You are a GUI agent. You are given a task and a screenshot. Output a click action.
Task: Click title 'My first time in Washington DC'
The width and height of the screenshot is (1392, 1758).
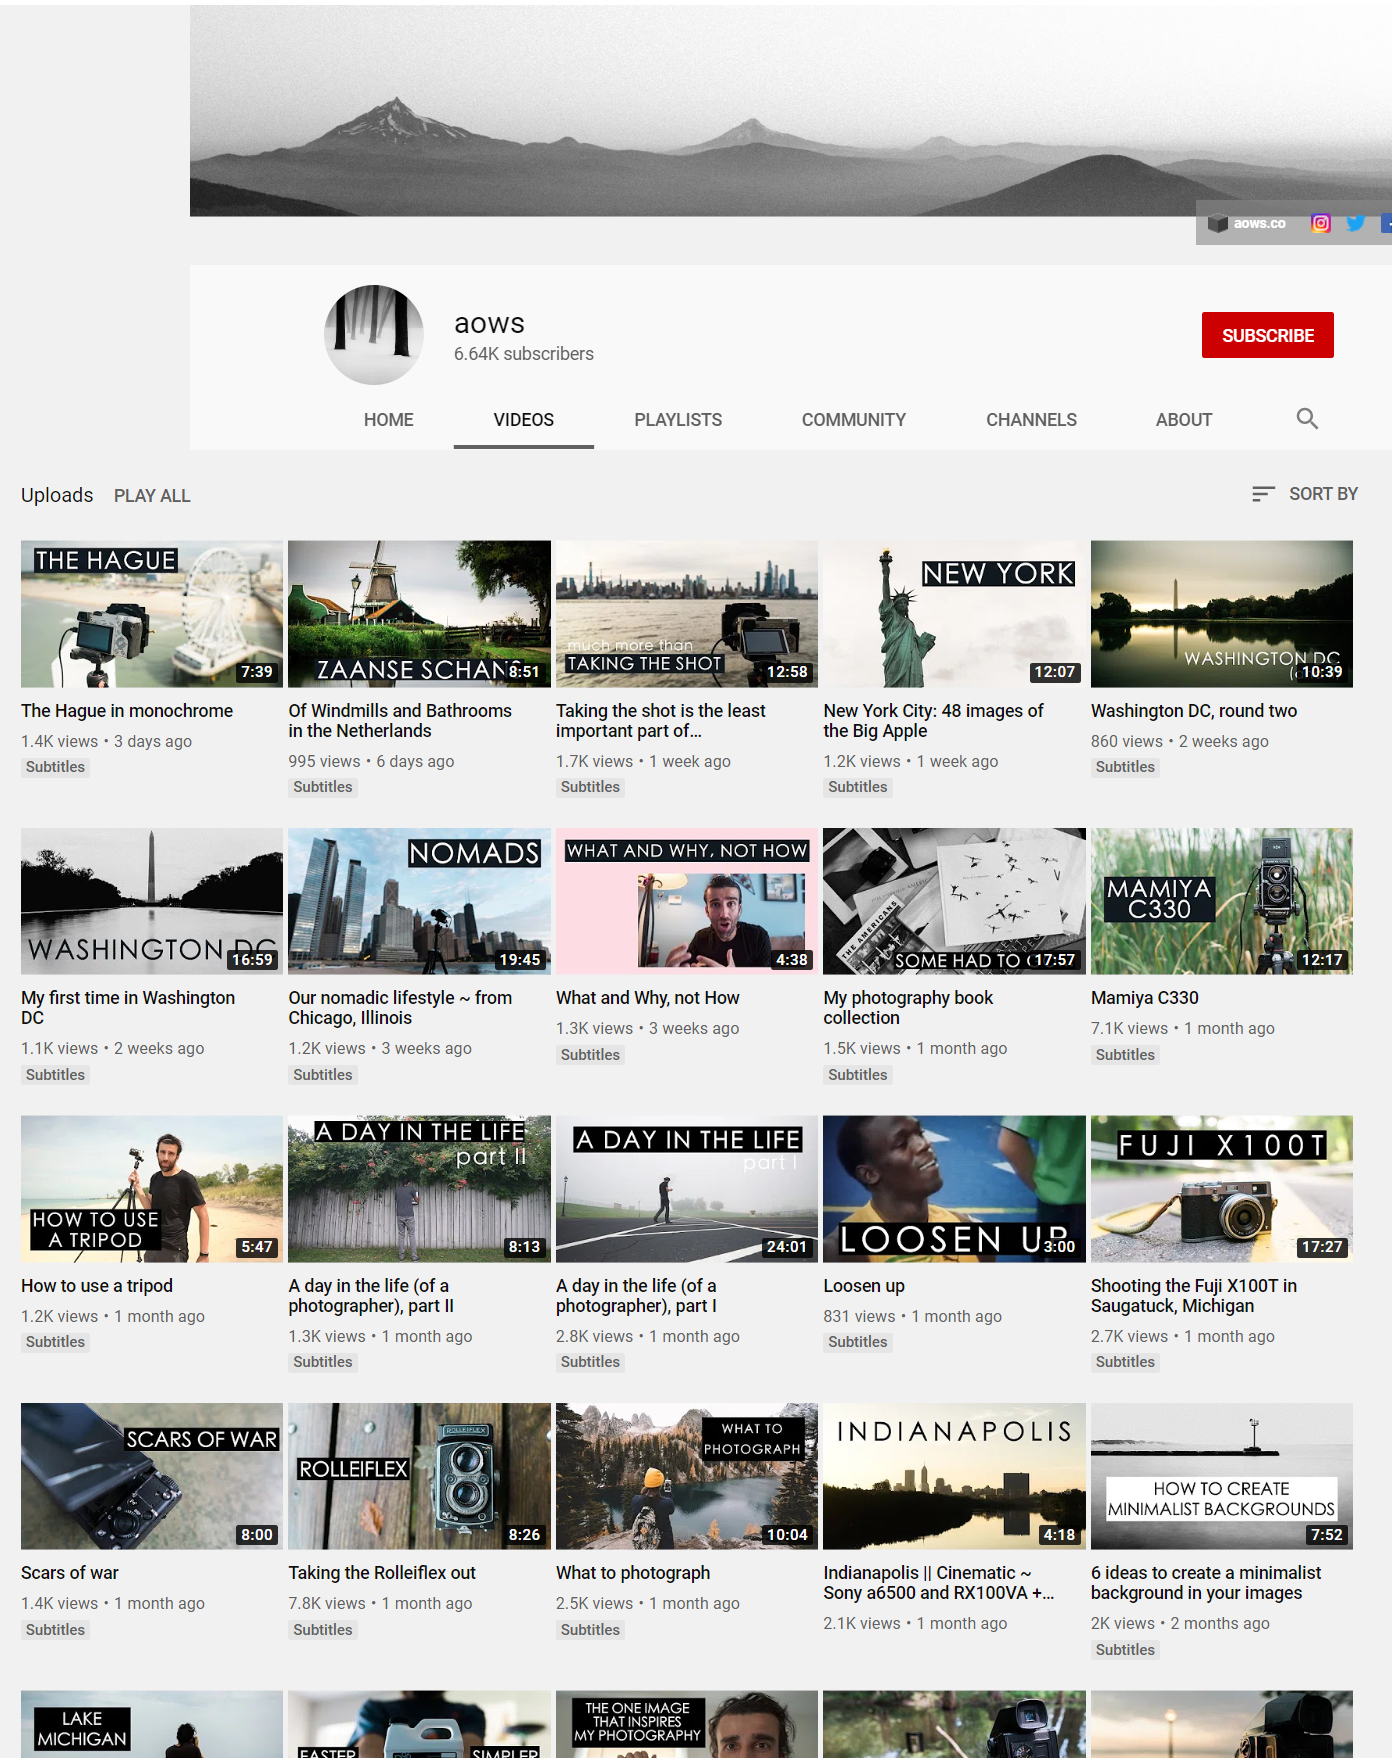[128, 1008]
